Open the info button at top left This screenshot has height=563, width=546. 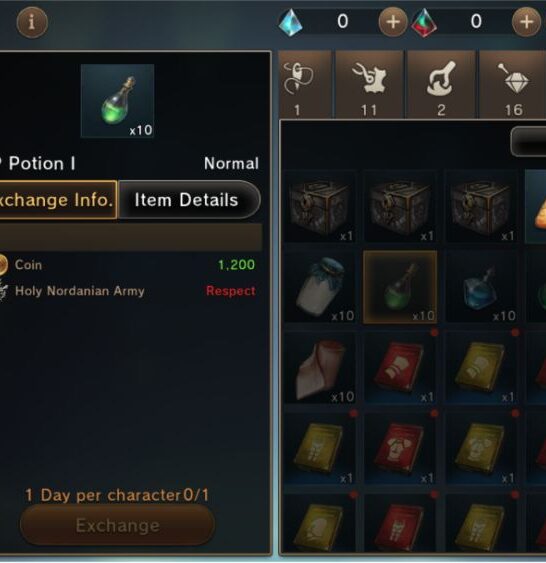click(32, 23)
